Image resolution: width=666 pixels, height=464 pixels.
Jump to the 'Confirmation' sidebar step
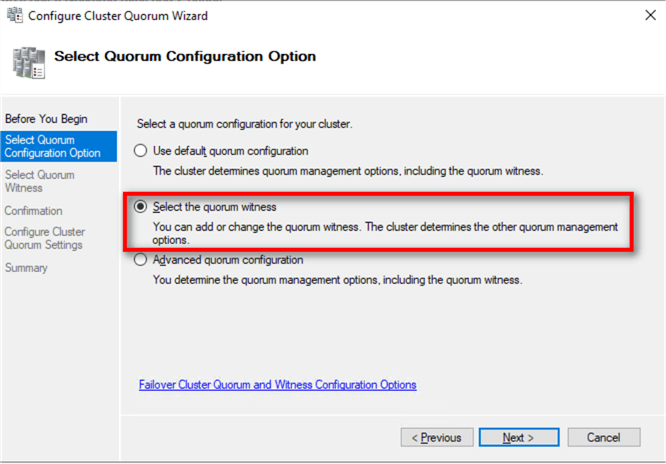pos(33,211)
